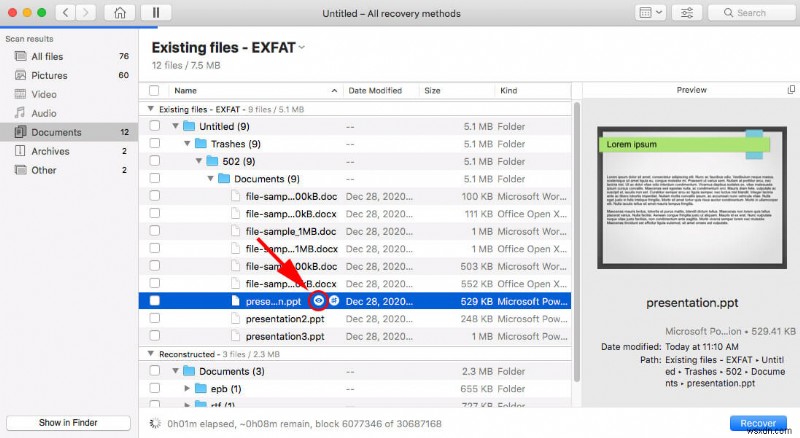Screen dimensions: 800x438
Task: Select the presentation2.ppt row
Action: pyautogui.click(x=355, y=318)
